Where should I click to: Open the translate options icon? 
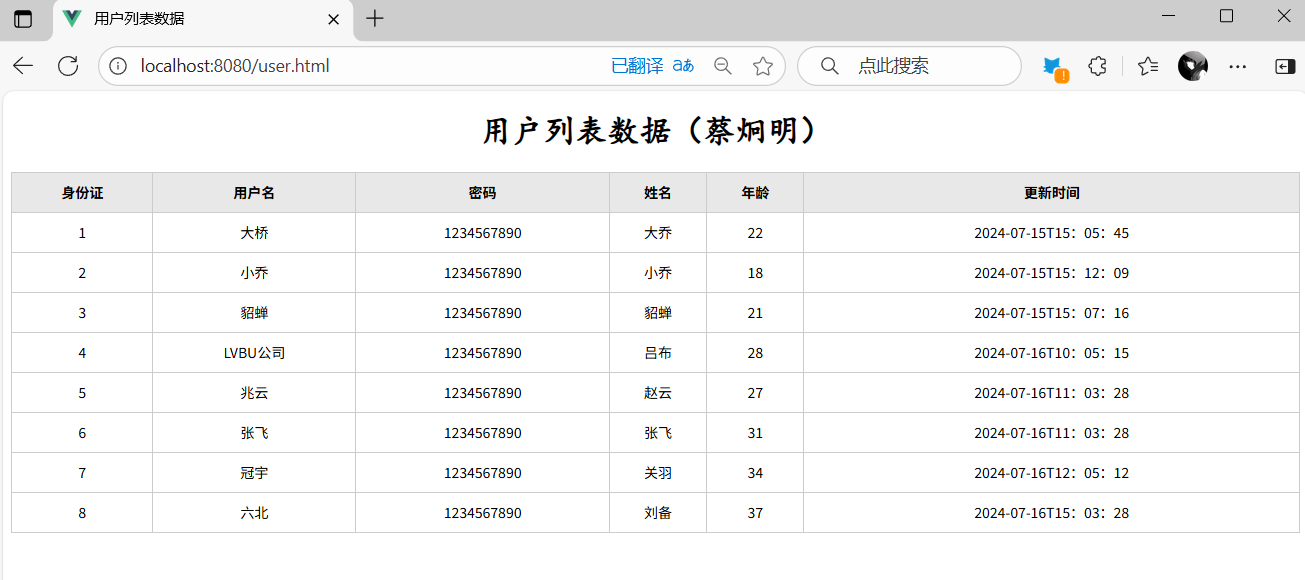tap(683, 66)
